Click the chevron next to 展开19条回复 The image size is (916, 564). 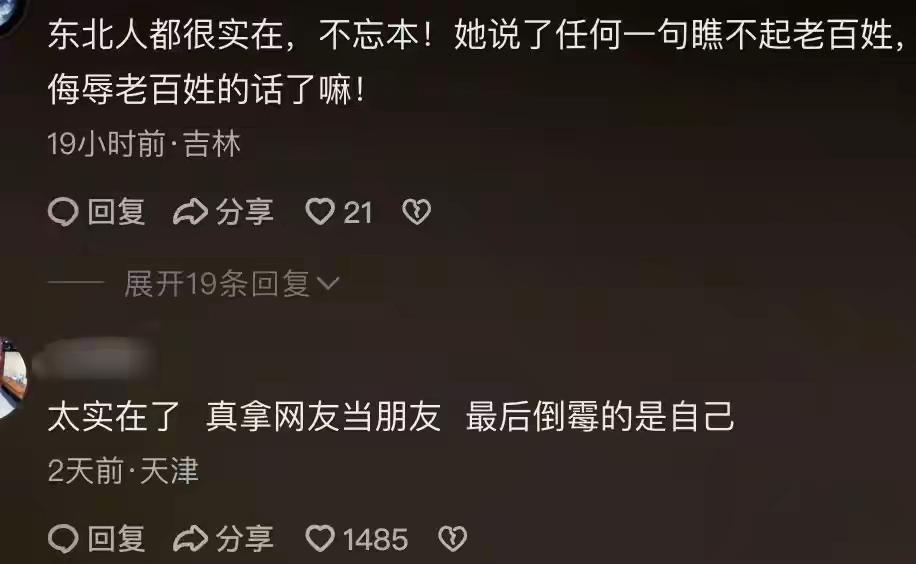point(328,284)
